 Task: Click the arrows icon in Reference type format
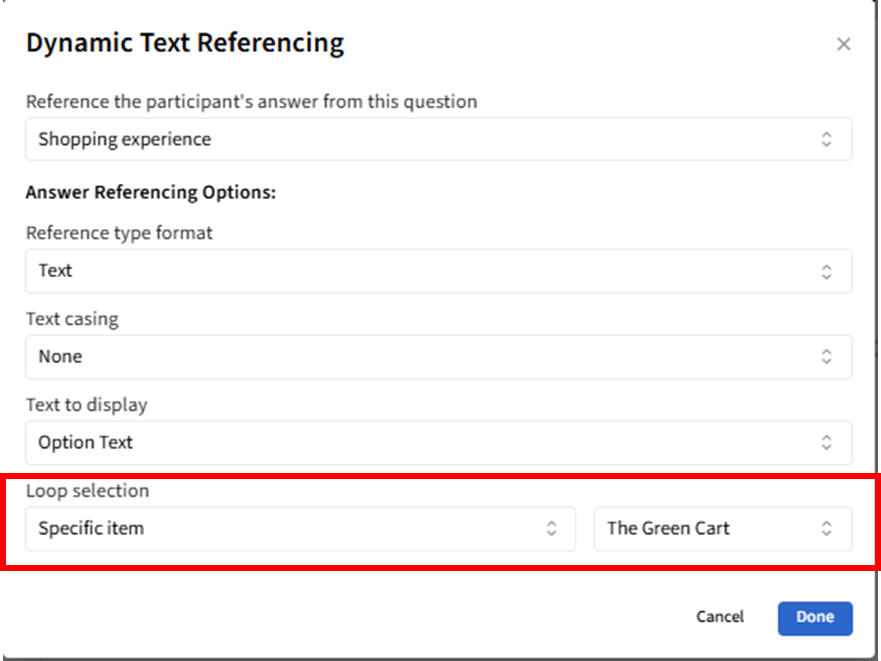826,271
